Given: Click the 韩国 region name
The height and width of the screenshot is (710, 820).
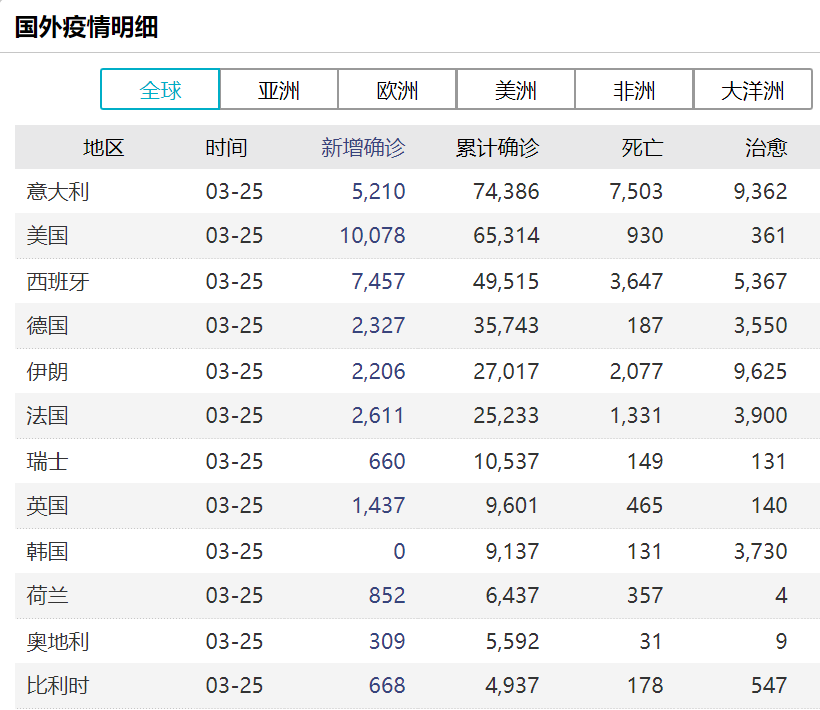Looking at the screenshot, I should click(x=48, y=551).
